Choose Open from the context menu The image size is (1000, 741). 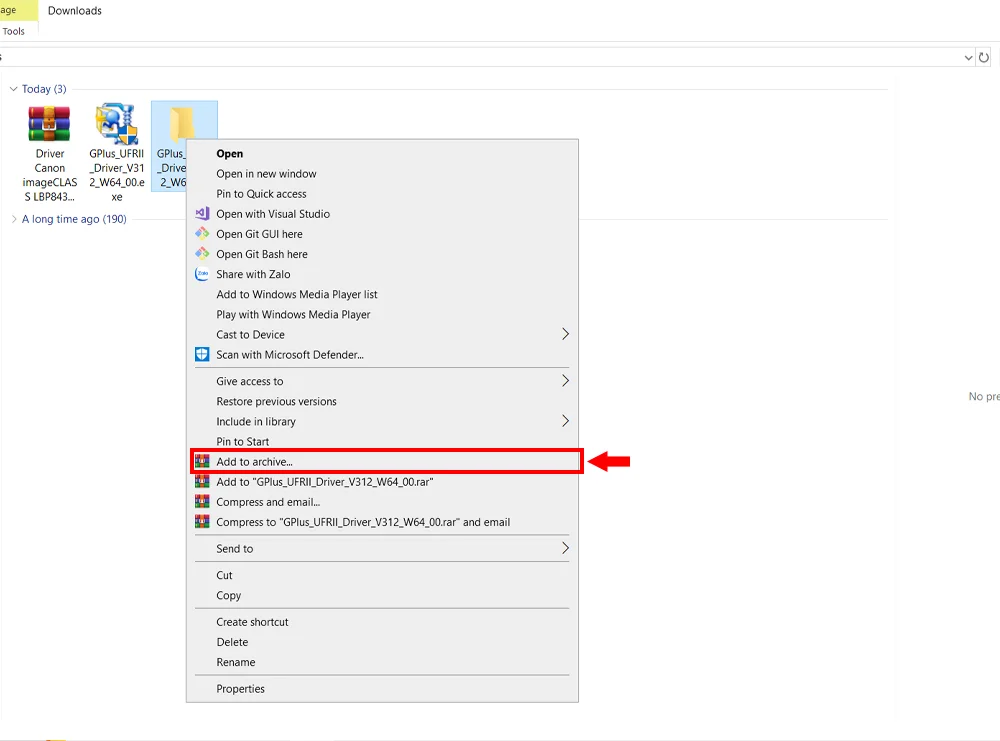[x=382, y=154]
